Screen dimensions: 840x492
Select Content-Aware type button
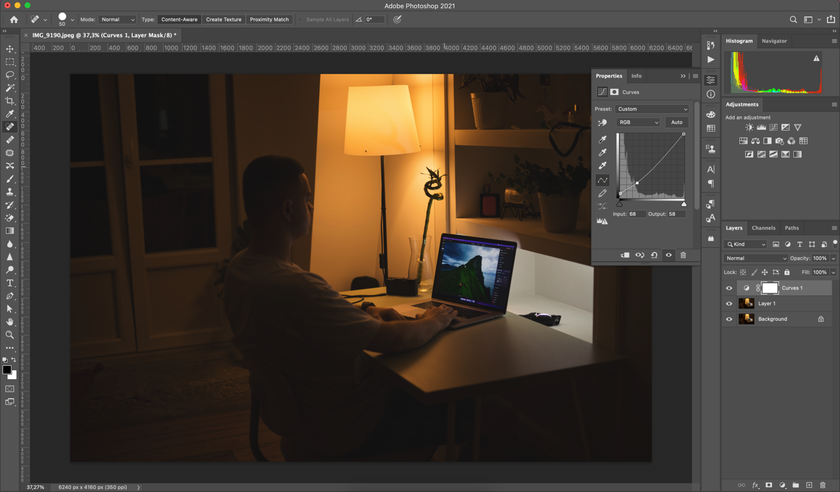pos(179,19)
